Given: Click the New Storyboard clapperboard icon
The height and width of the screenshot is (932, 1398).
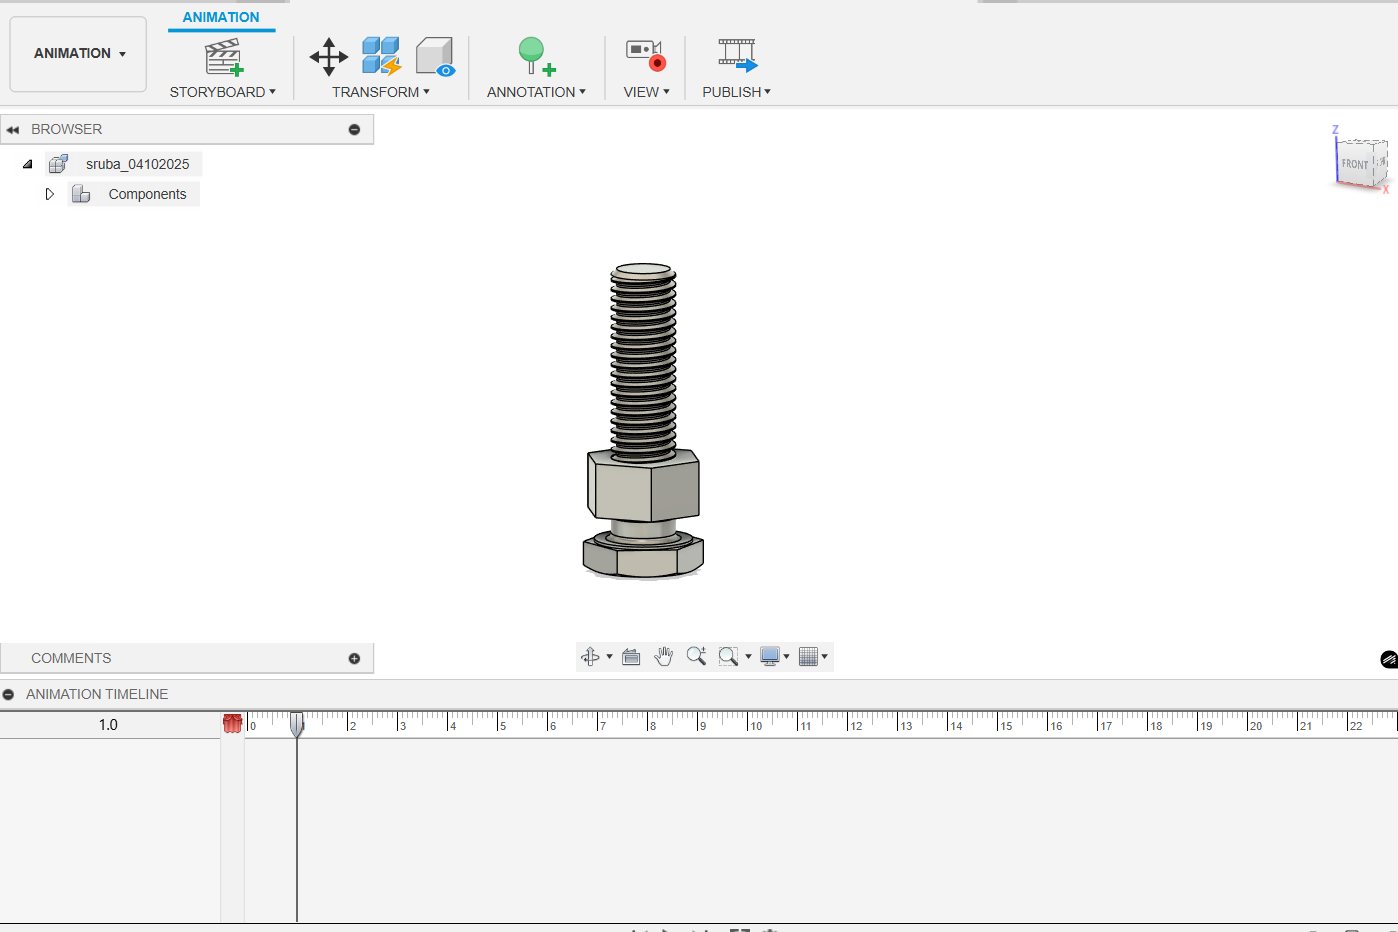Looking at the screenshot, I should 223,57.
